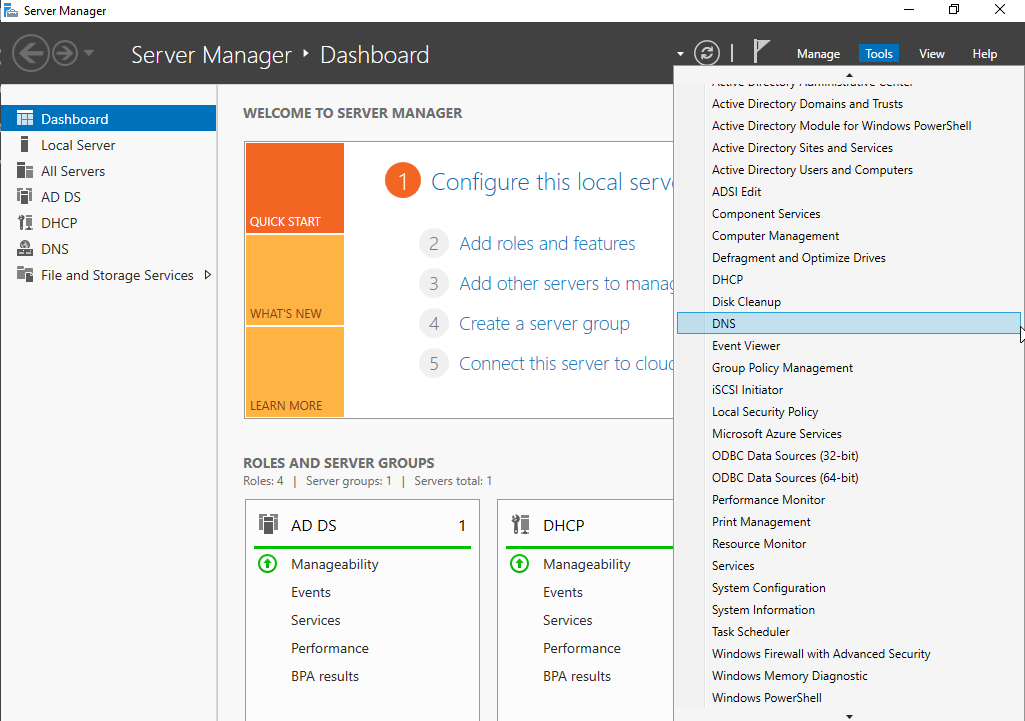Choose Disk Cleanup from Tools menu
1025x721 pixels.
point(849,302)
